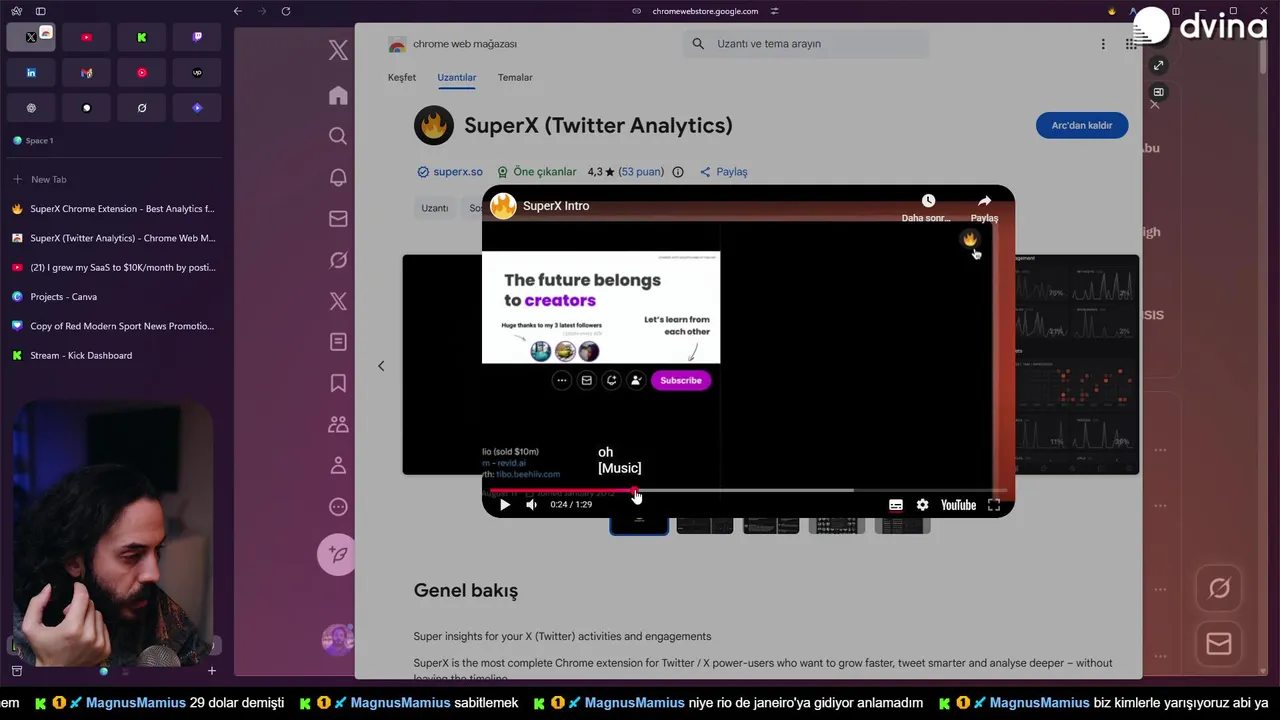Select the second gallery thumbnail below video

point(705,525)
